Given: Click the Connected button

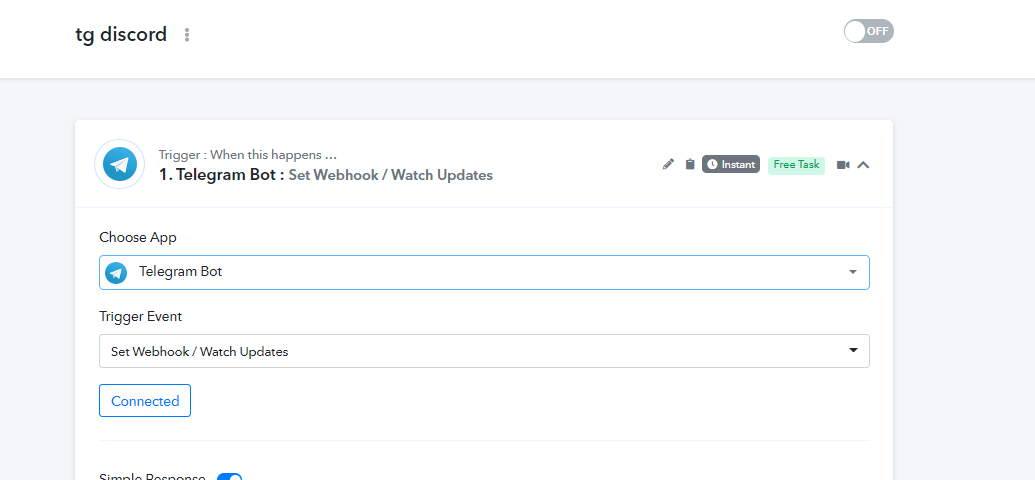Looking at the screenshot, I should 145,401.
